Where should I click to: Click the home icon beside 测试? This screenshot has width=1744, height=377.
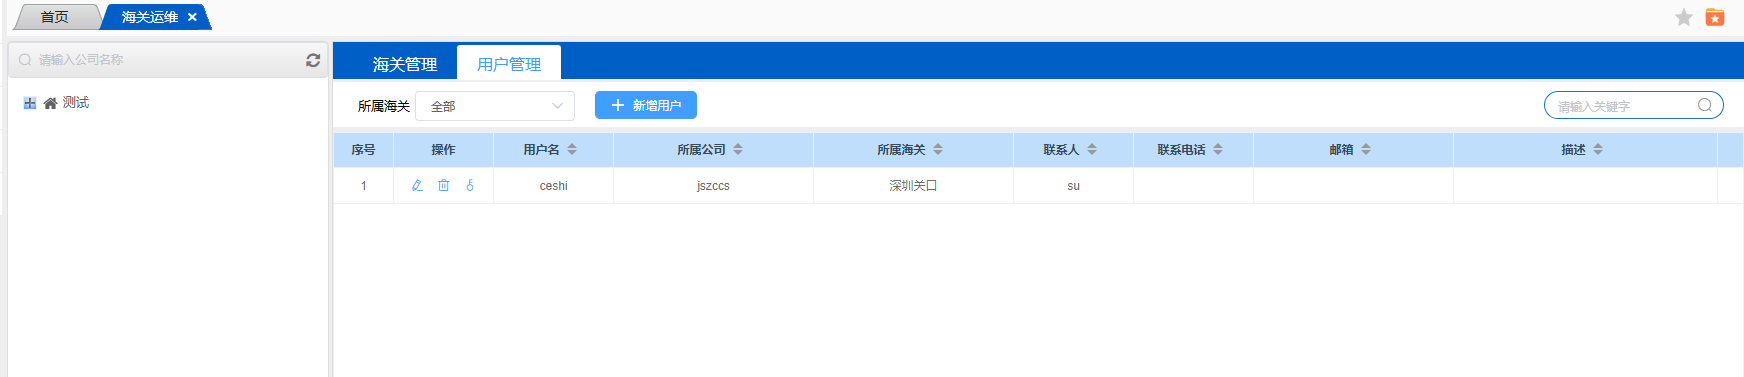50,103
